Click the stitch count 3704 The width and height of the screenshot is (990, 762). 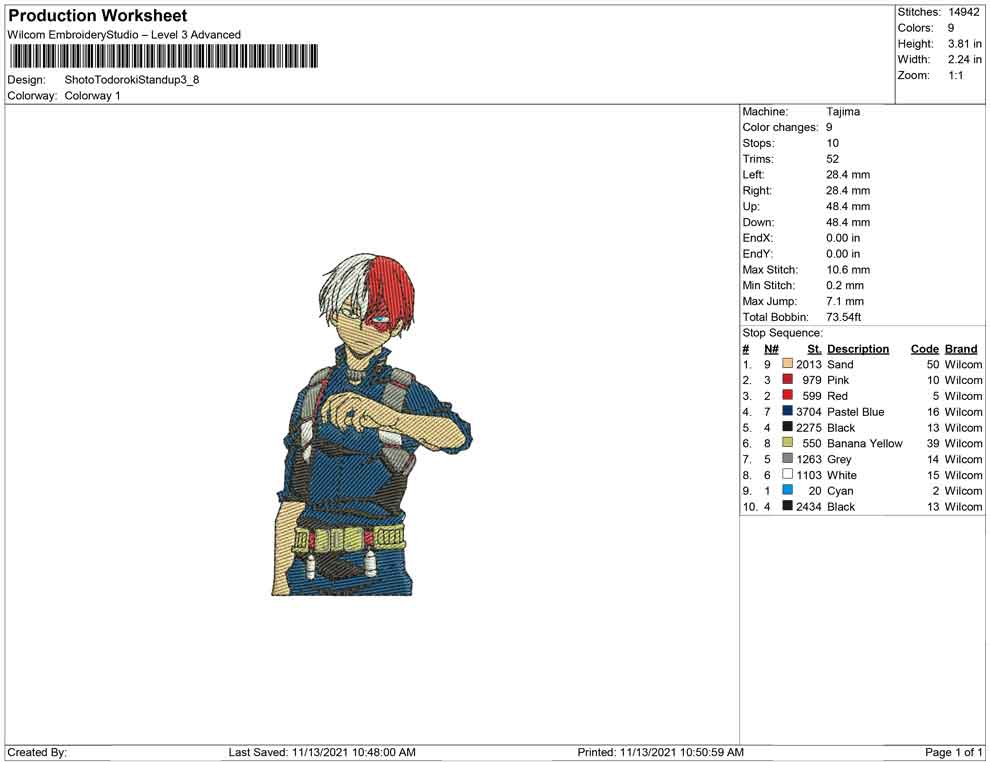pos(809,412)
